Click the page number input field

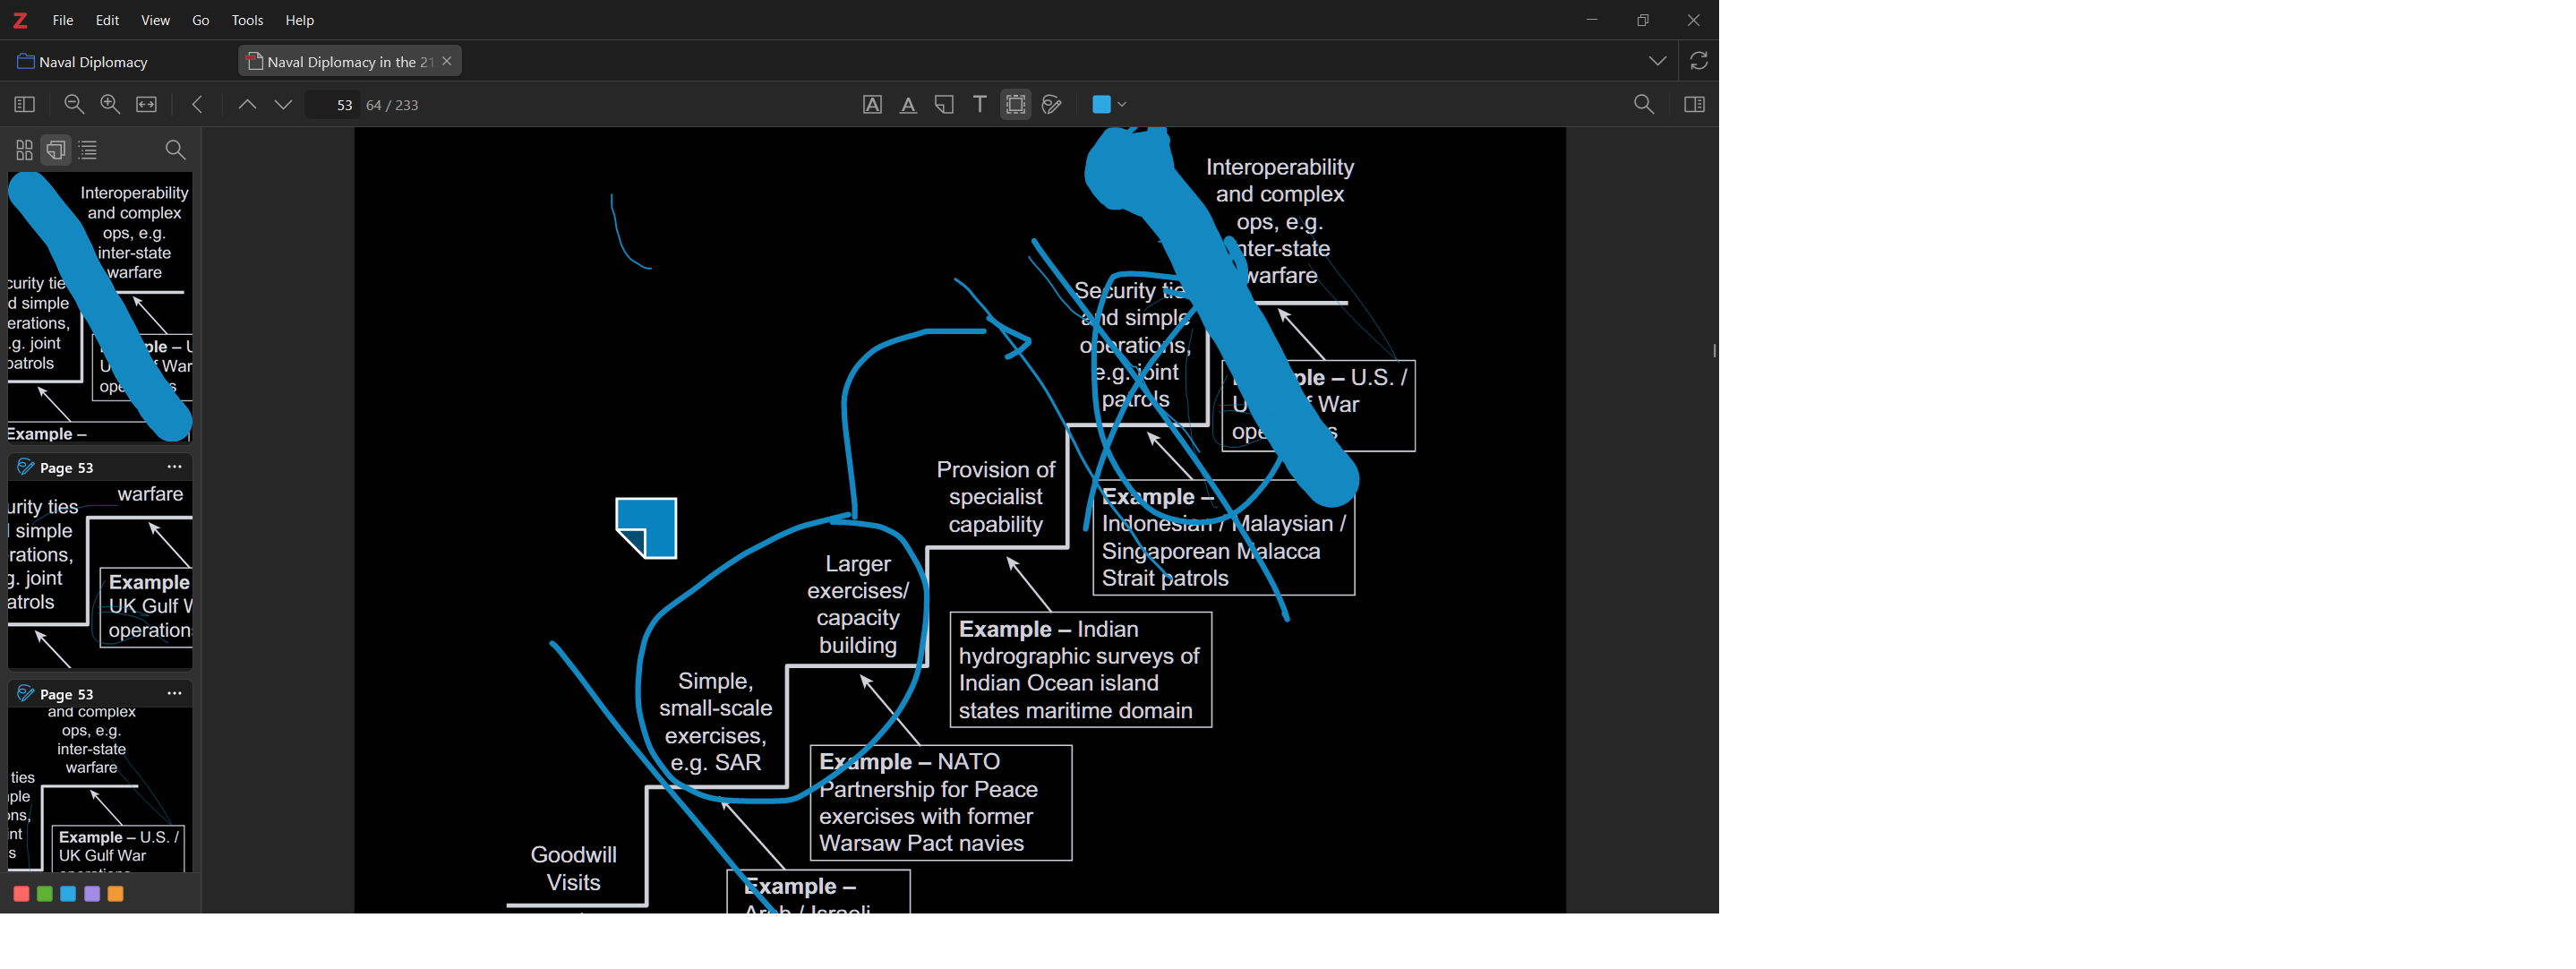[334, 105]
